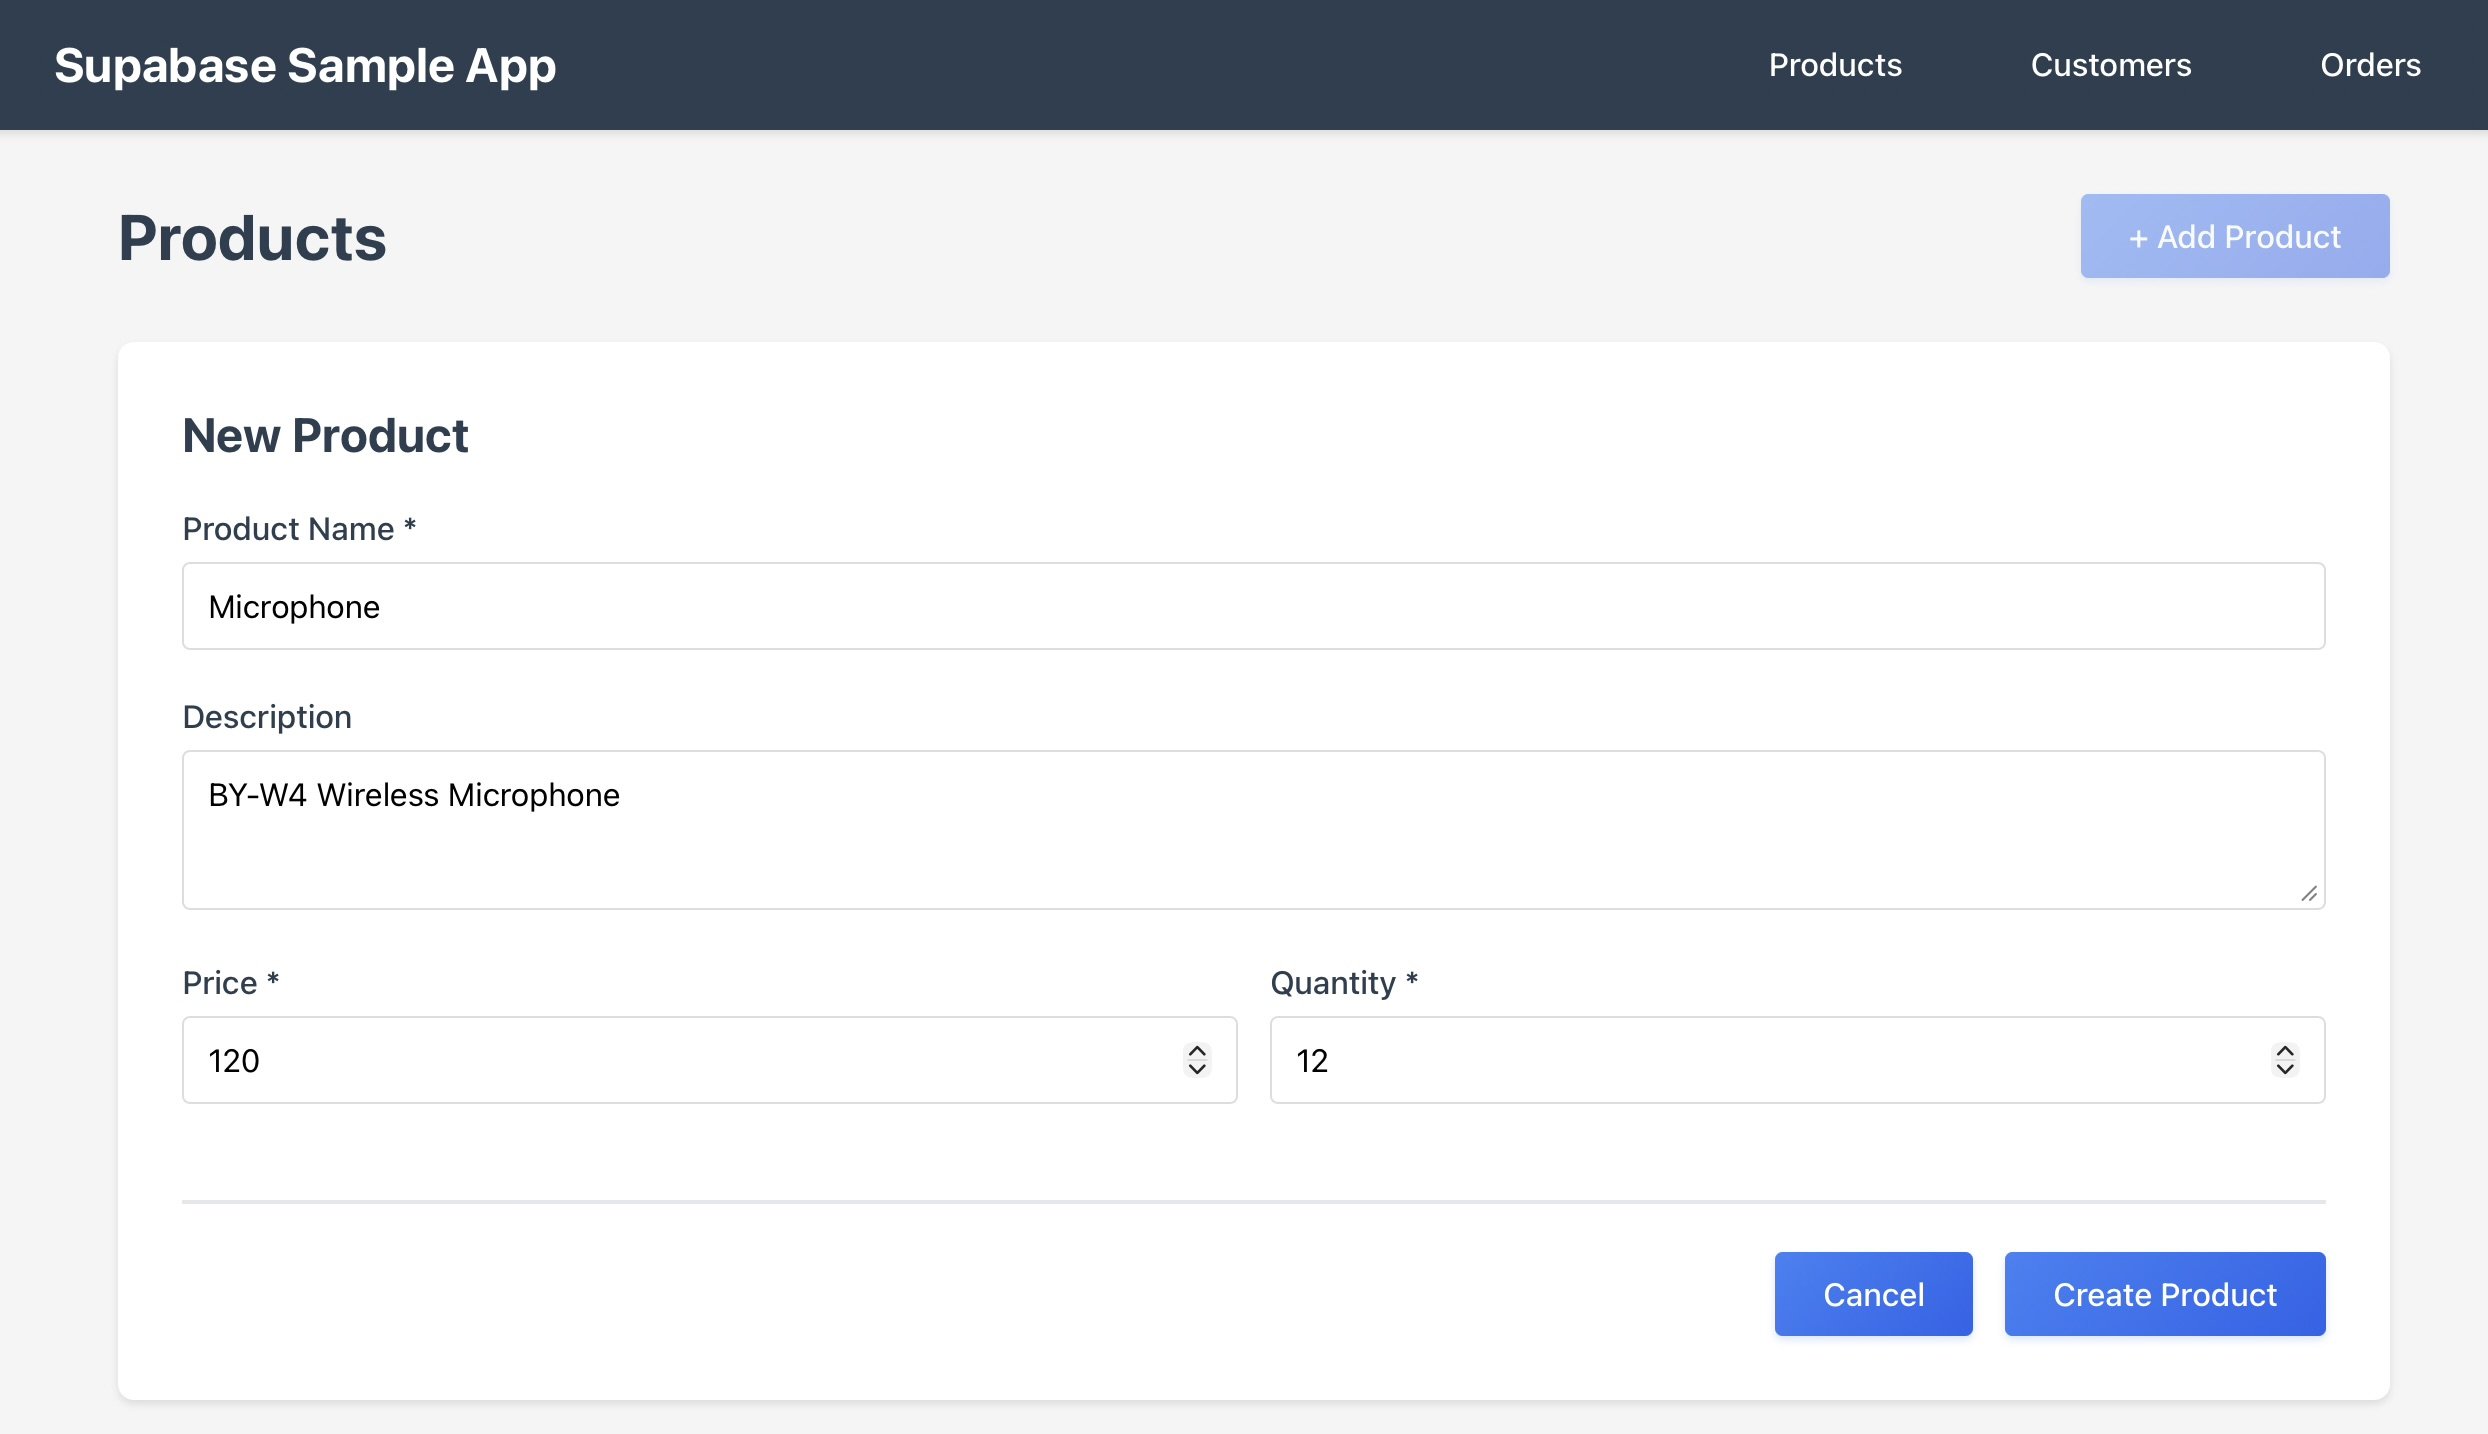Decrement Quantity using the down stepper
The height and width of the screenshot is (1434, 2488).
(x=2284, y=1069)
